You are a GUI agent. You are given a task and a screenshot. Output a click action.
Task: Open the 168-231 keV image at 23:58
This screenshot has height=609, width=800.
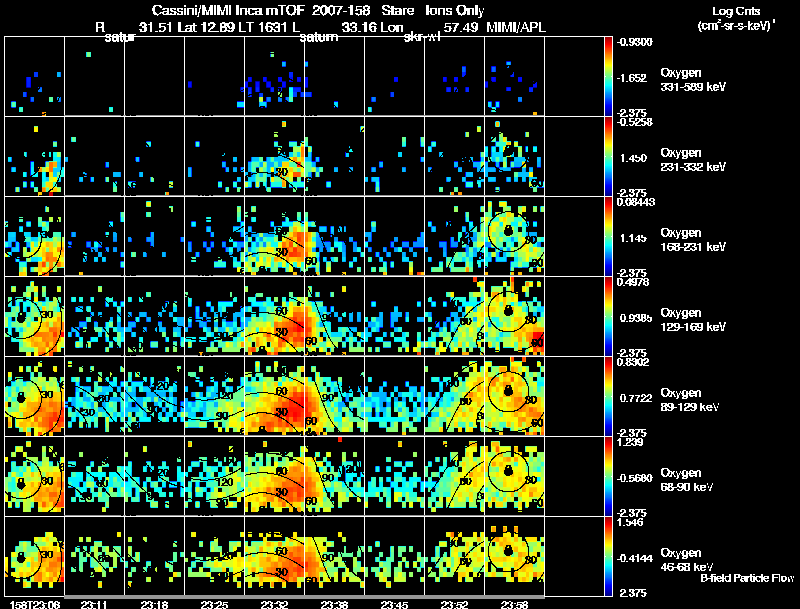514,236
